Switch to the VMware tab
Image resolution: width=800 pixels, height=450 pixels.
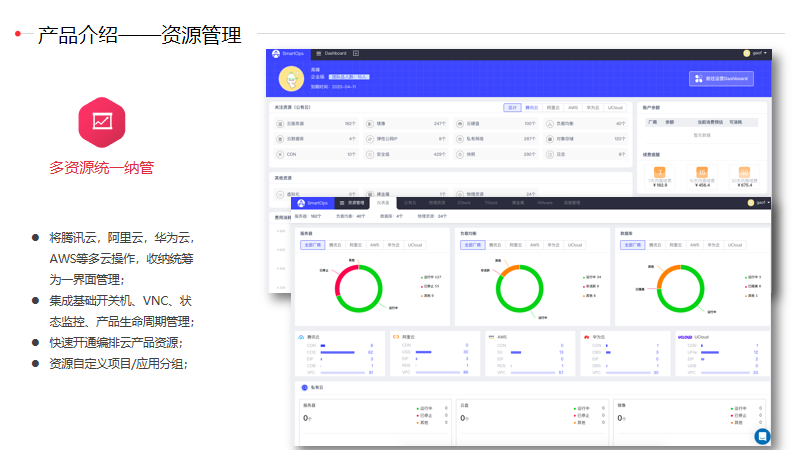[x=544, y=203]
